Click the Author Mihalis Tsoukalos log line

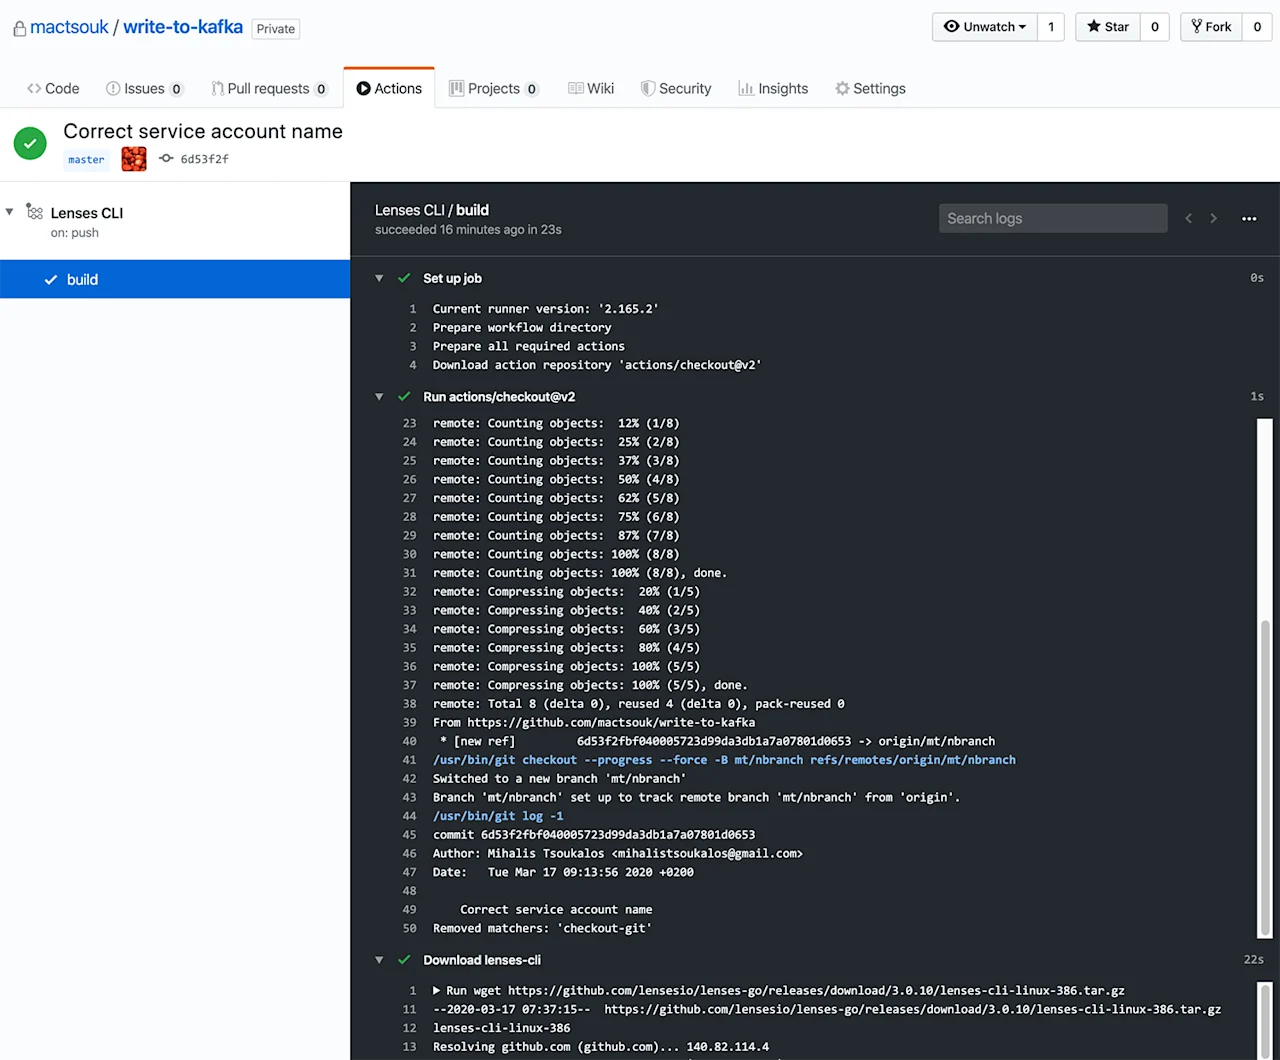618,854
